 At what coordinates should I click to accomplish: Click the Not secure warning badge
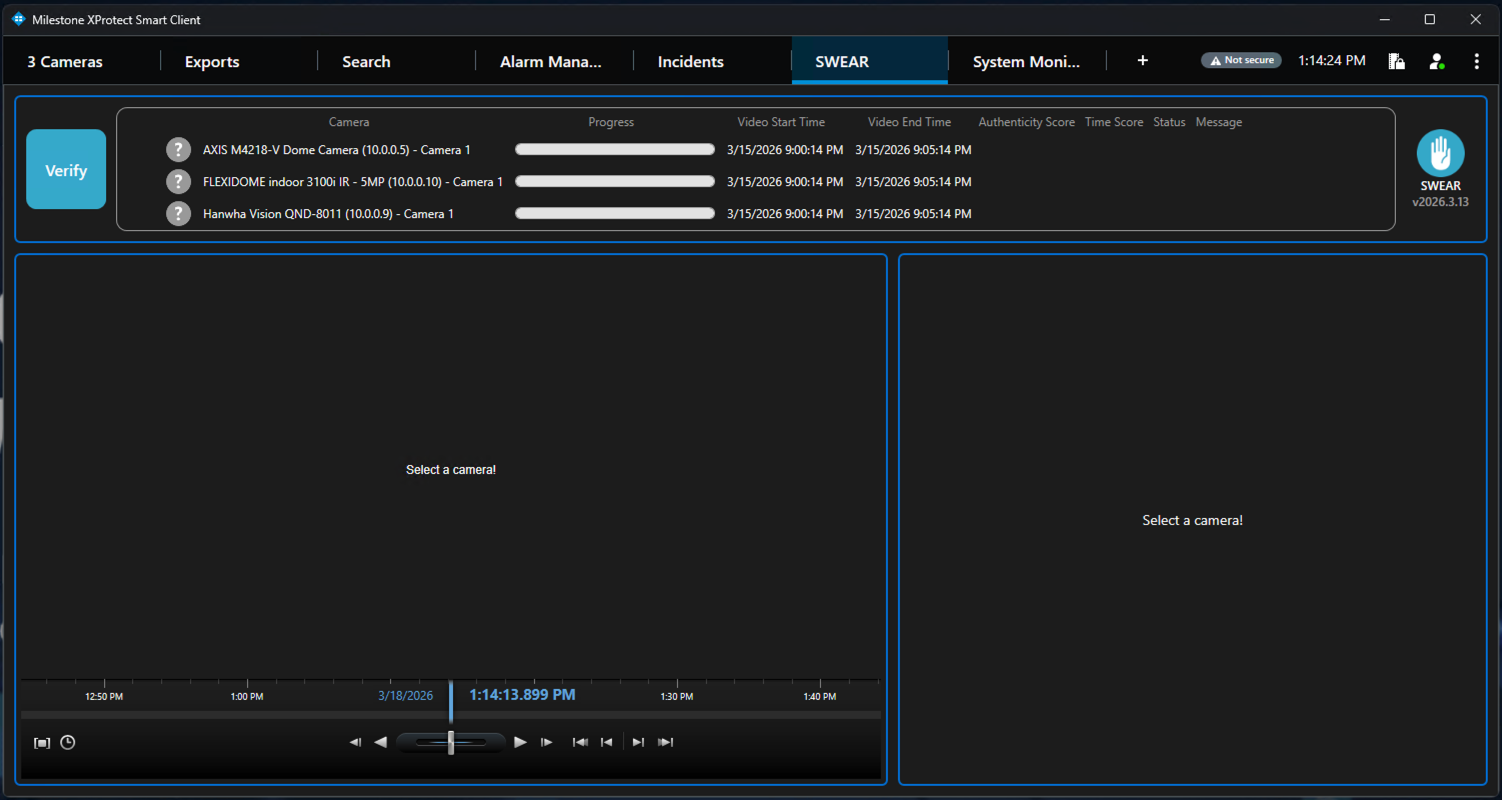click(x=1241, y=61)
